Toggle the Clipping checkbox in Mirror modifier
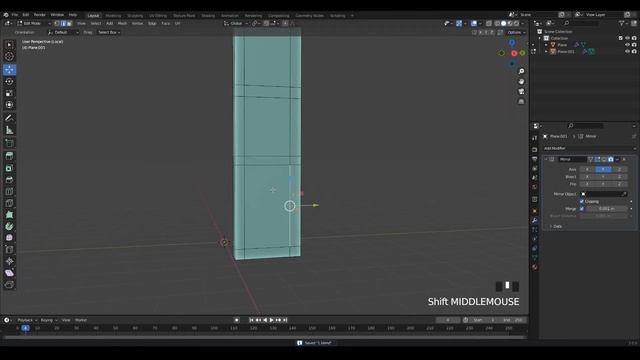 (582, 201)
